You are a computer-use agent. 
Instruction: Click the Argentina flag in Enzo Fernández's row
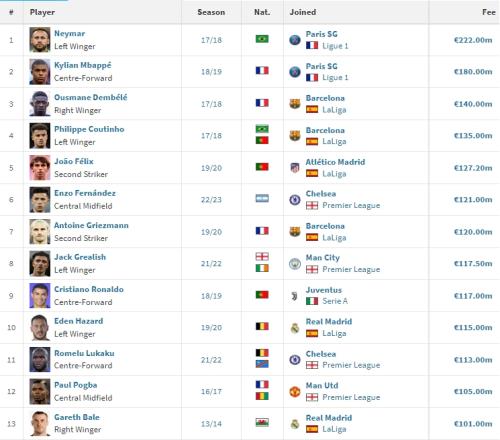pyautogui.click(x=262, y=199)
